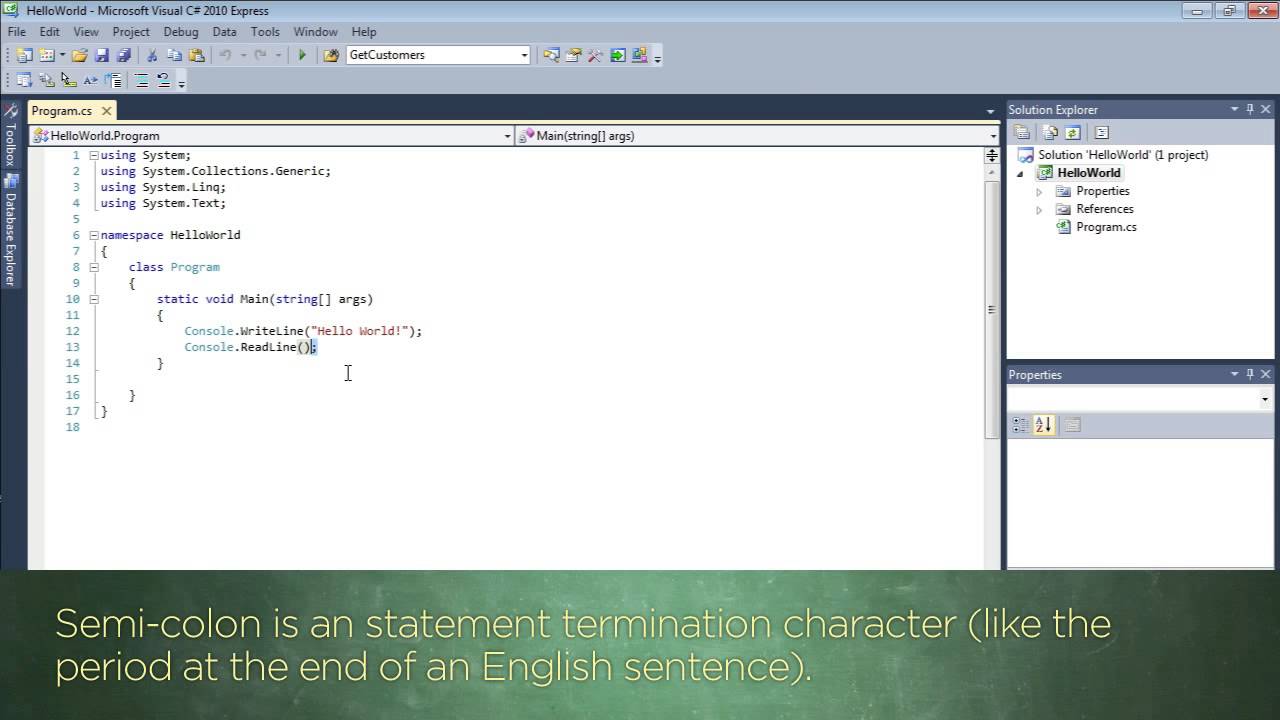Comment out the selected lines icon
Image resolution: width=1280 pixels, height=720 pixels.
141,80
